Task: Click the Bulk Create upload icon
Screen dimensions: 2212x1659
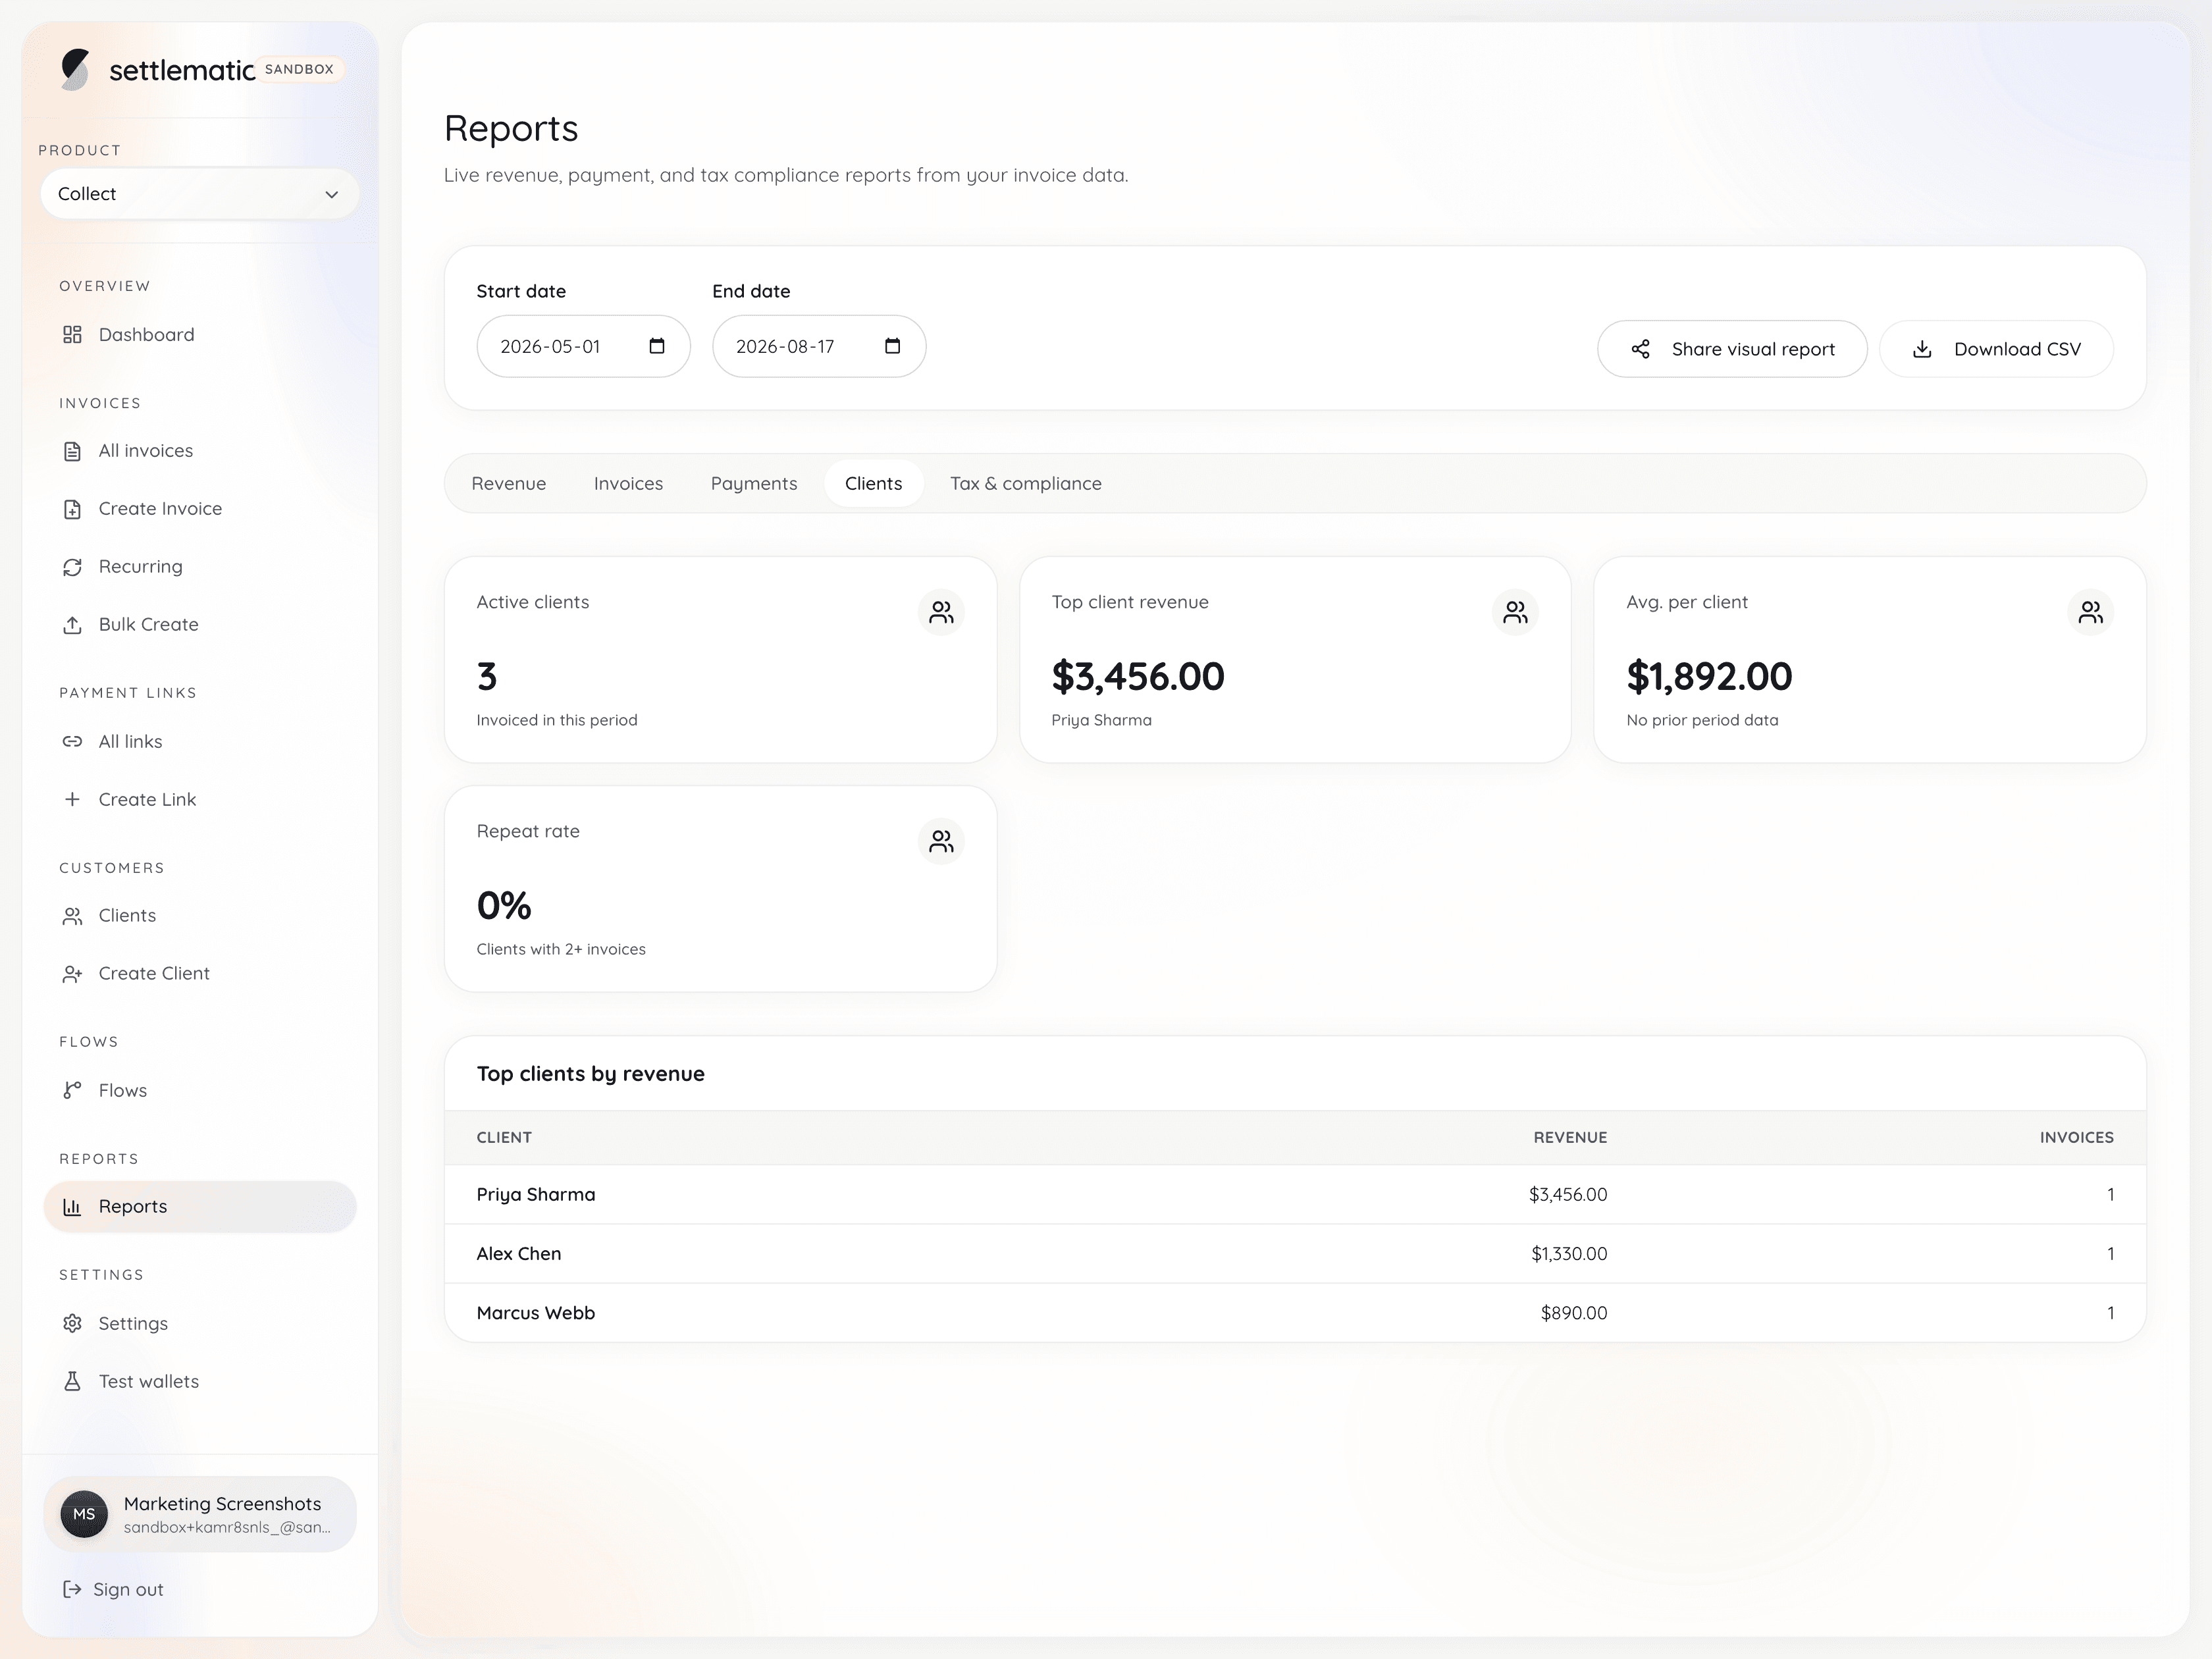Action: point(72,625)
